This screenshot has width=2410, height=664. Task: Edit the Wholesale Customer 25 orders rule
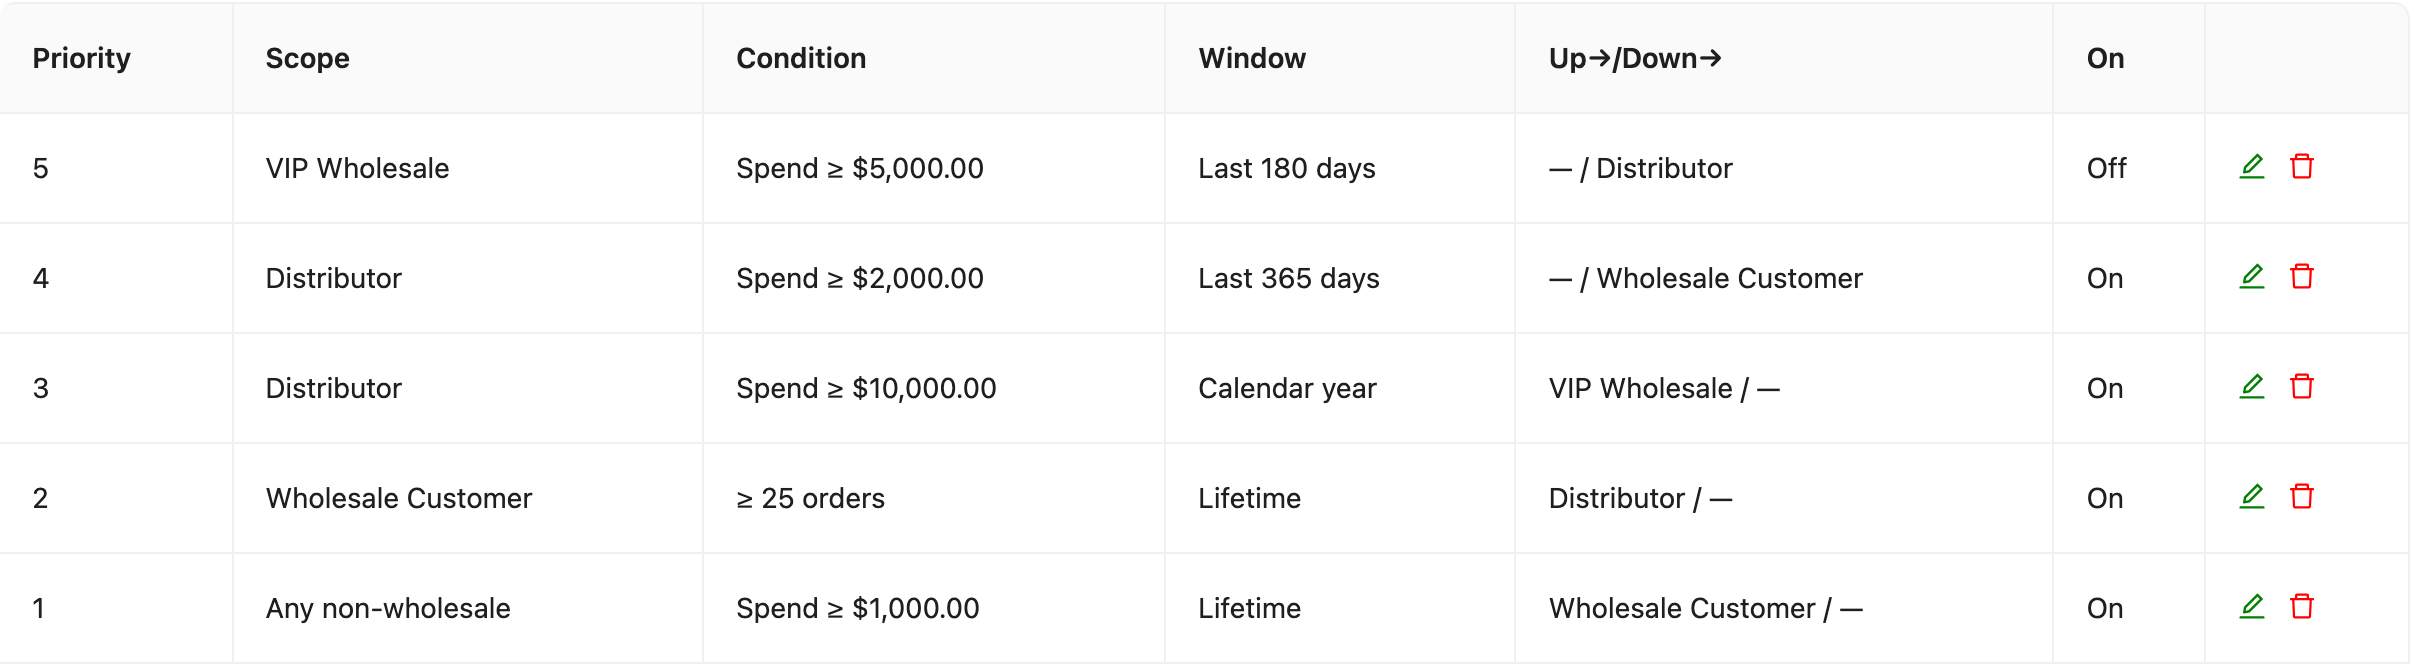(x=2252, y=497)
